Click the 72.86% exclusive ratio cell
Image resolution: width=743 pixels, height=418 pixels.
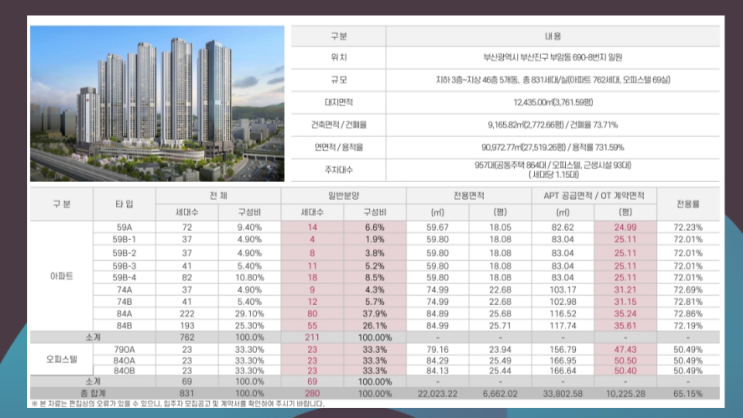coord(688,314)
